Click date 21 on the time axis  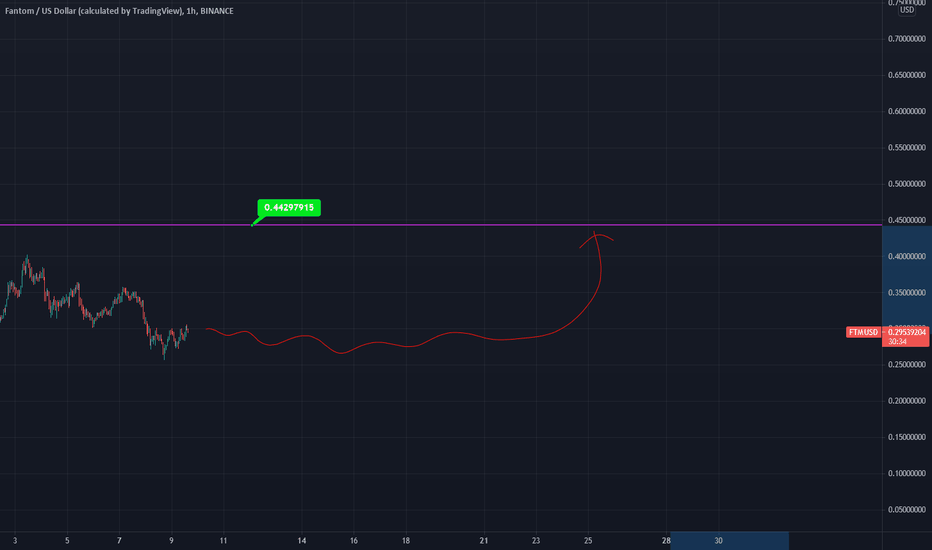click(484, 540)
